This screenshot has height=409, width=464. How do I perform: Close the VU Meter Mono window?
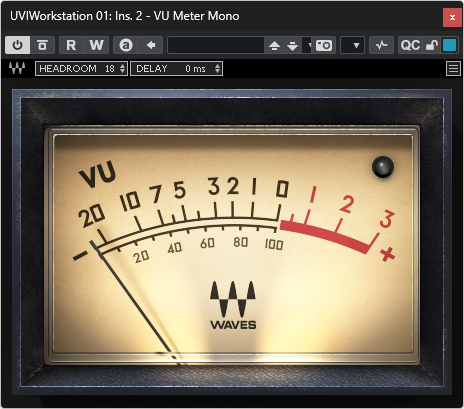[452, 17]
